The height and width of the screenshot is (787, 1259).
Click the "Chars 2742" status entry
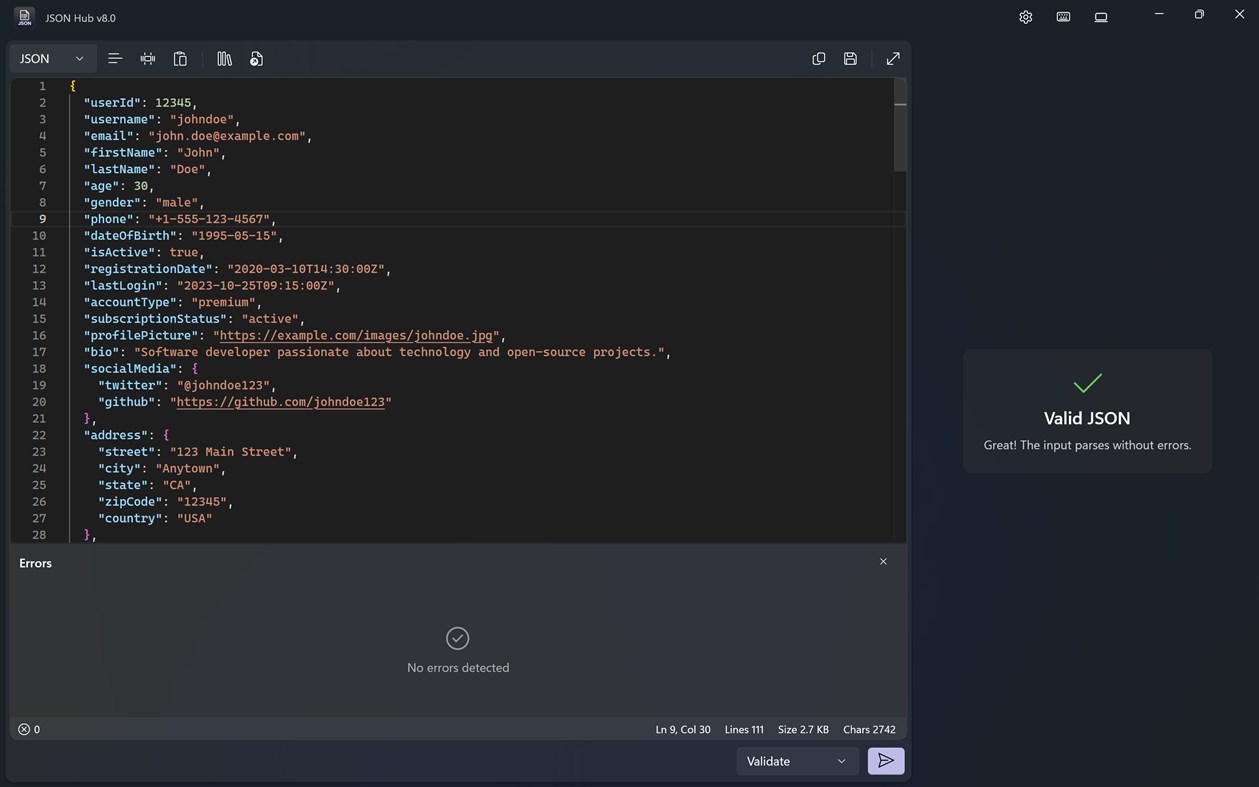tap(869, 729)
